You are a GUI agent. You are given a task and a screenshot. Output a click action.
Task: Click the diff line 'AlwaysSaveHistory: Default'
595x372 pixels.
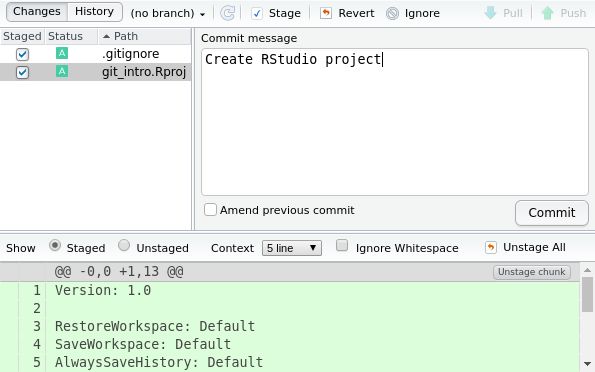click(x=159, y=362)
